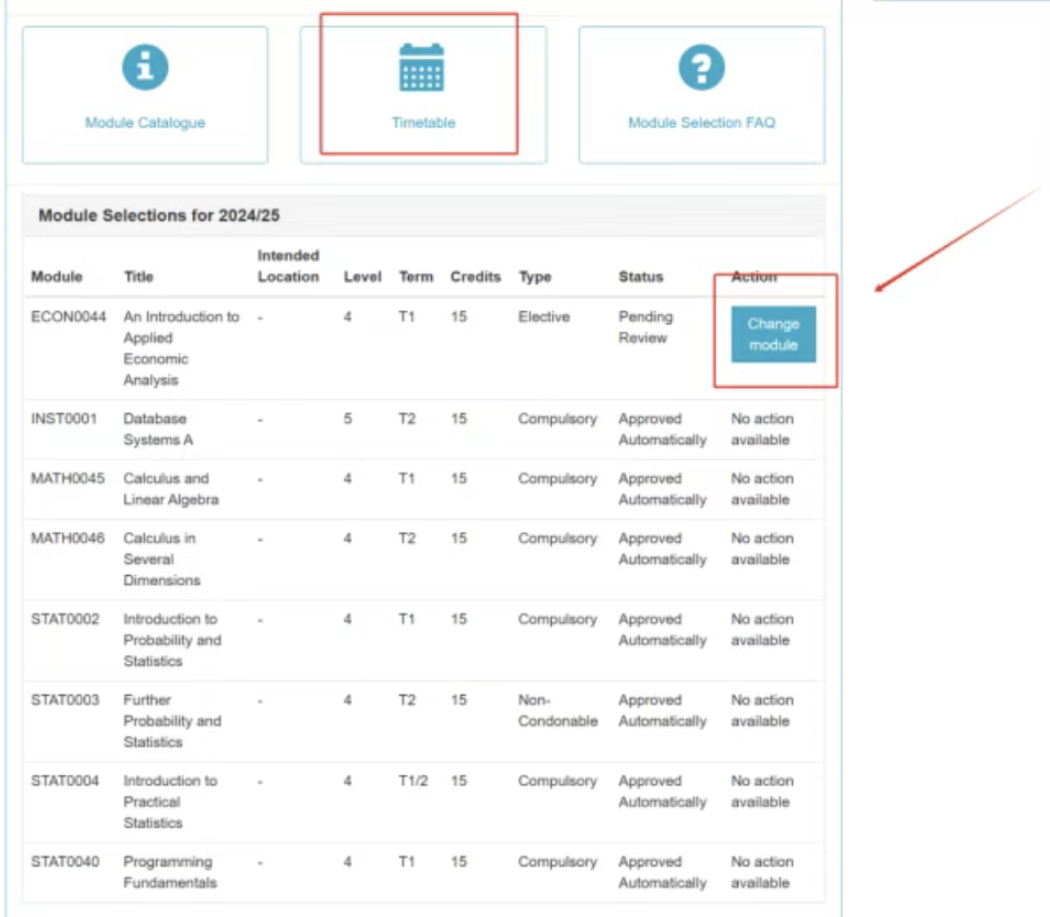This screenshot has width=1050, height=917.
Task: Open the Module Catalogue text link
Action: 145,123
